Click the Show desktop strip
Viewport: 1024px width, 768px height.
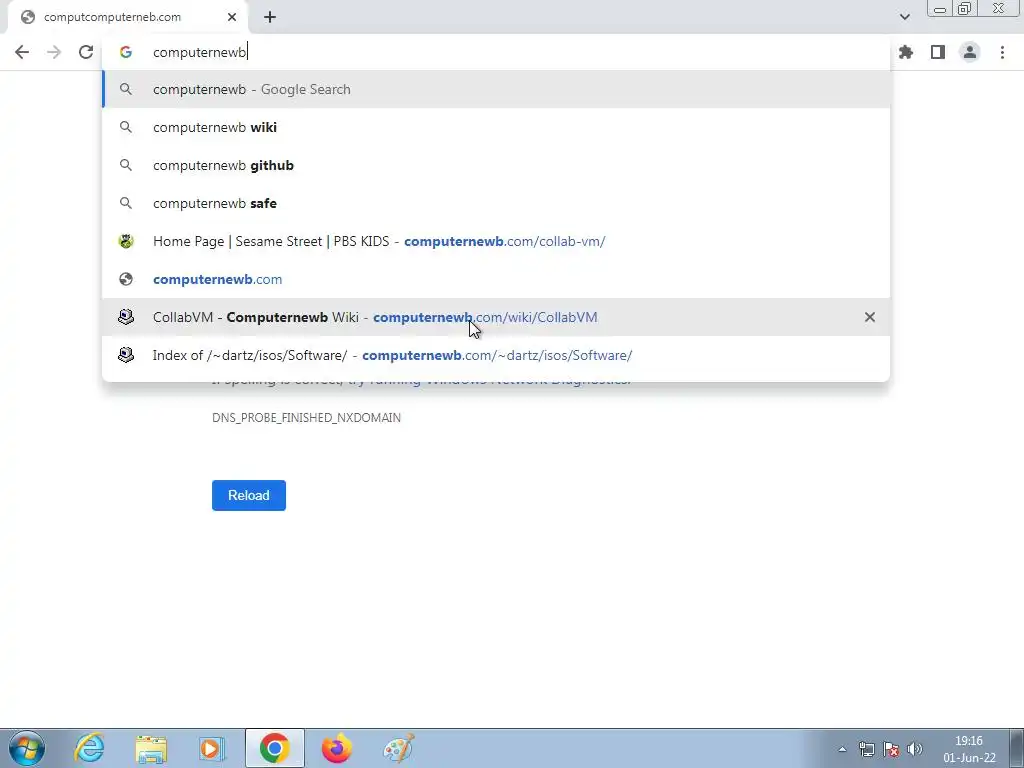pos(1016,748)
